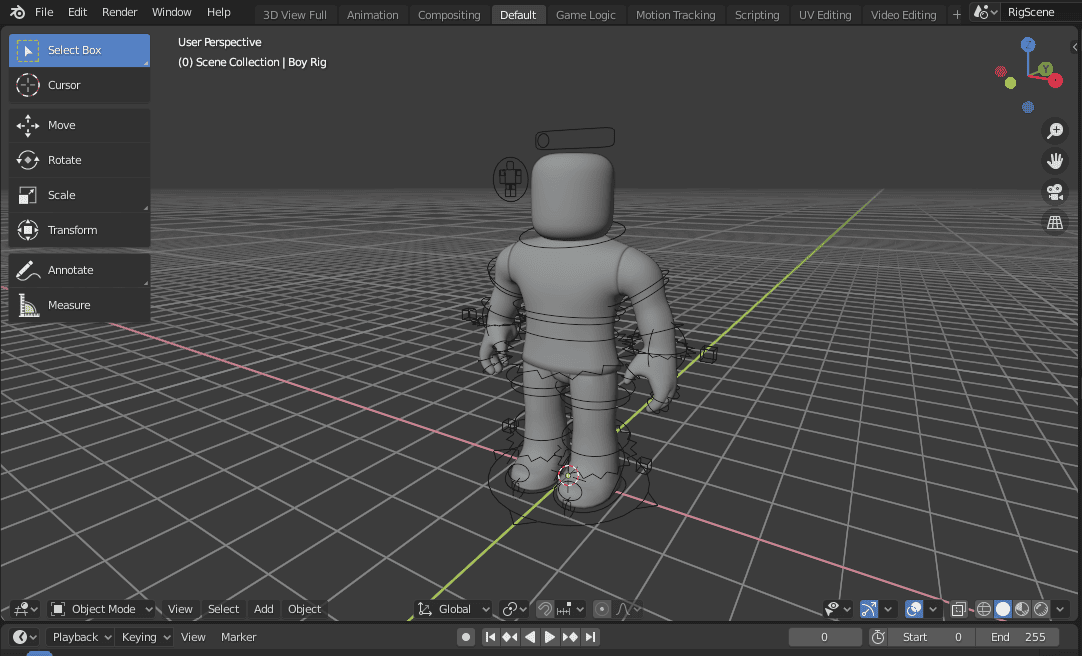Click the hand pan icon near the navigation gizmo
The width and height of the screenshot is (1082, 656).
[1055, 160]
